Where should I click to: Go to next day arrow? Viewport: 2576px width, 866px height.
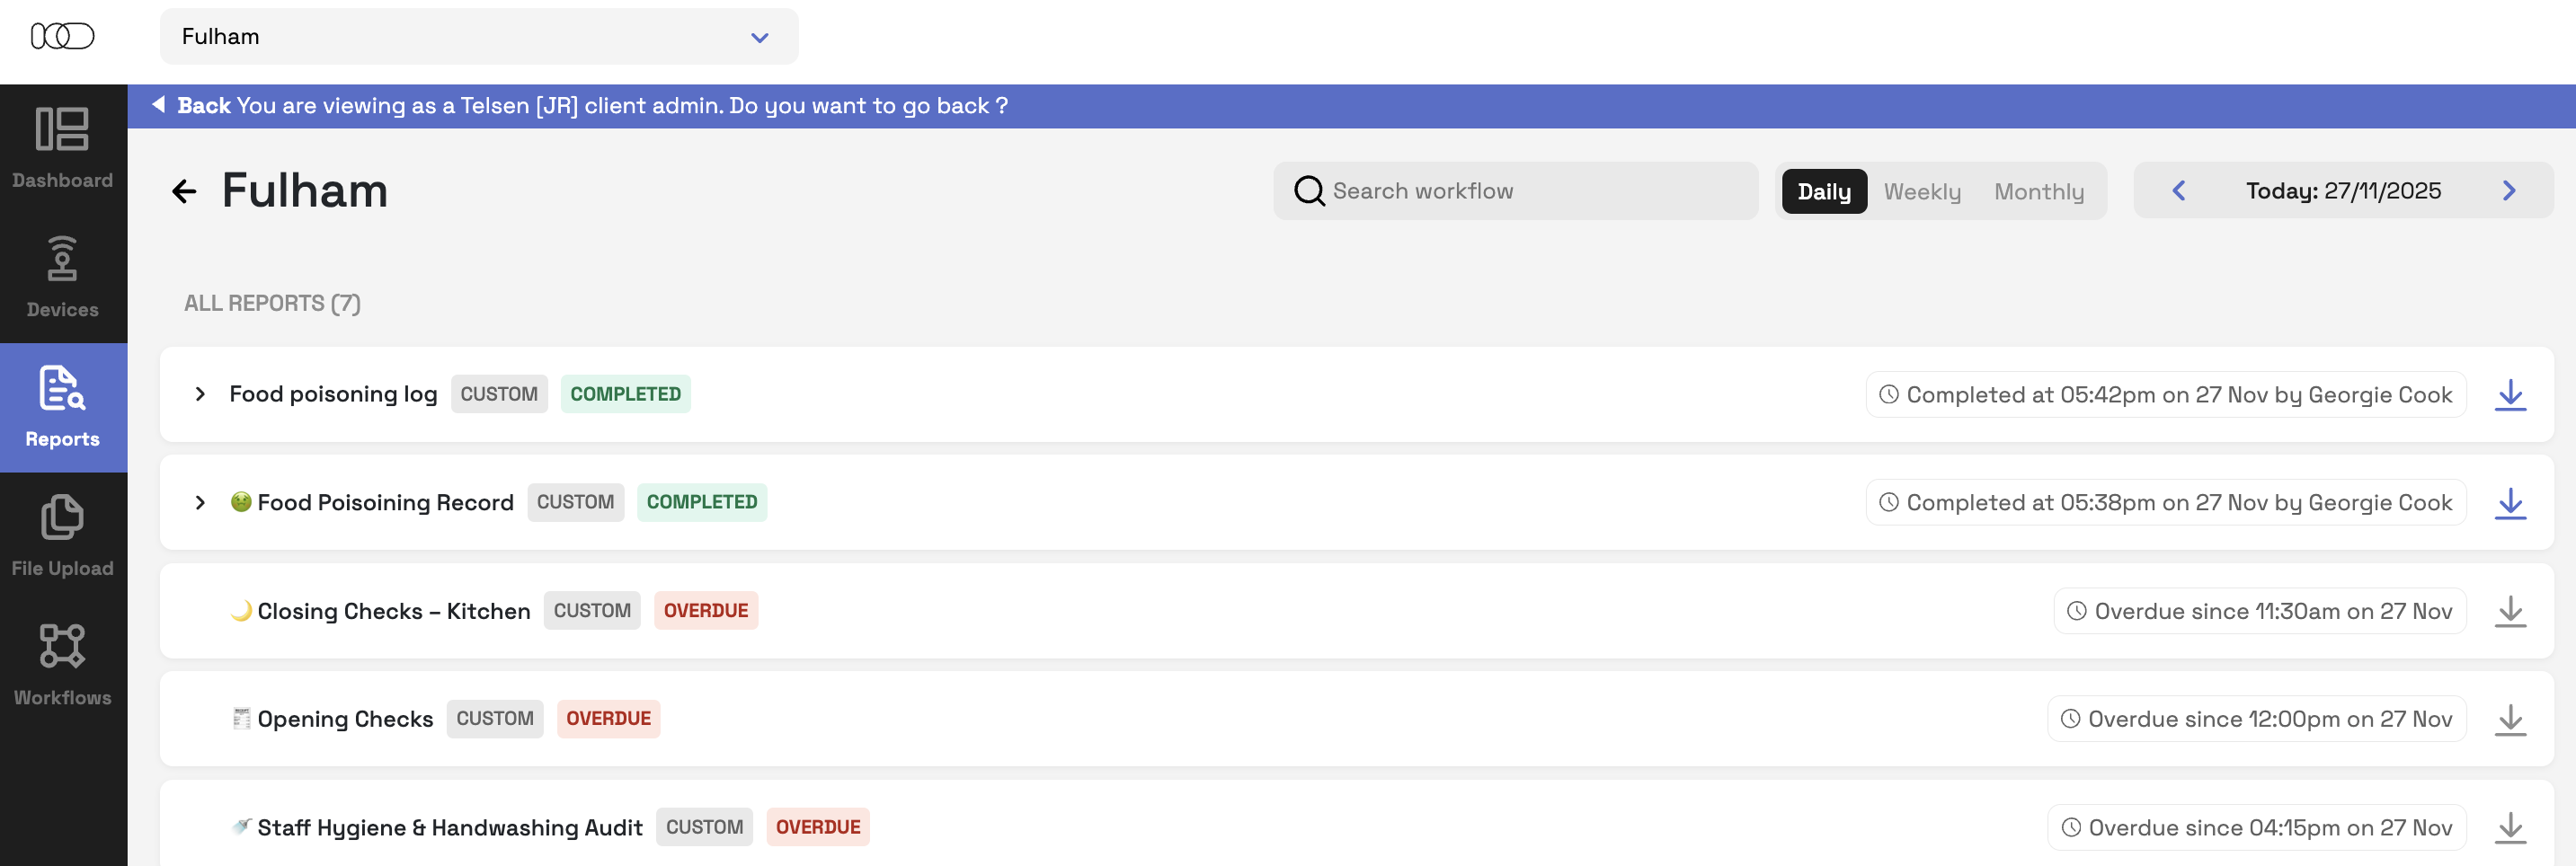(2508, 191)
